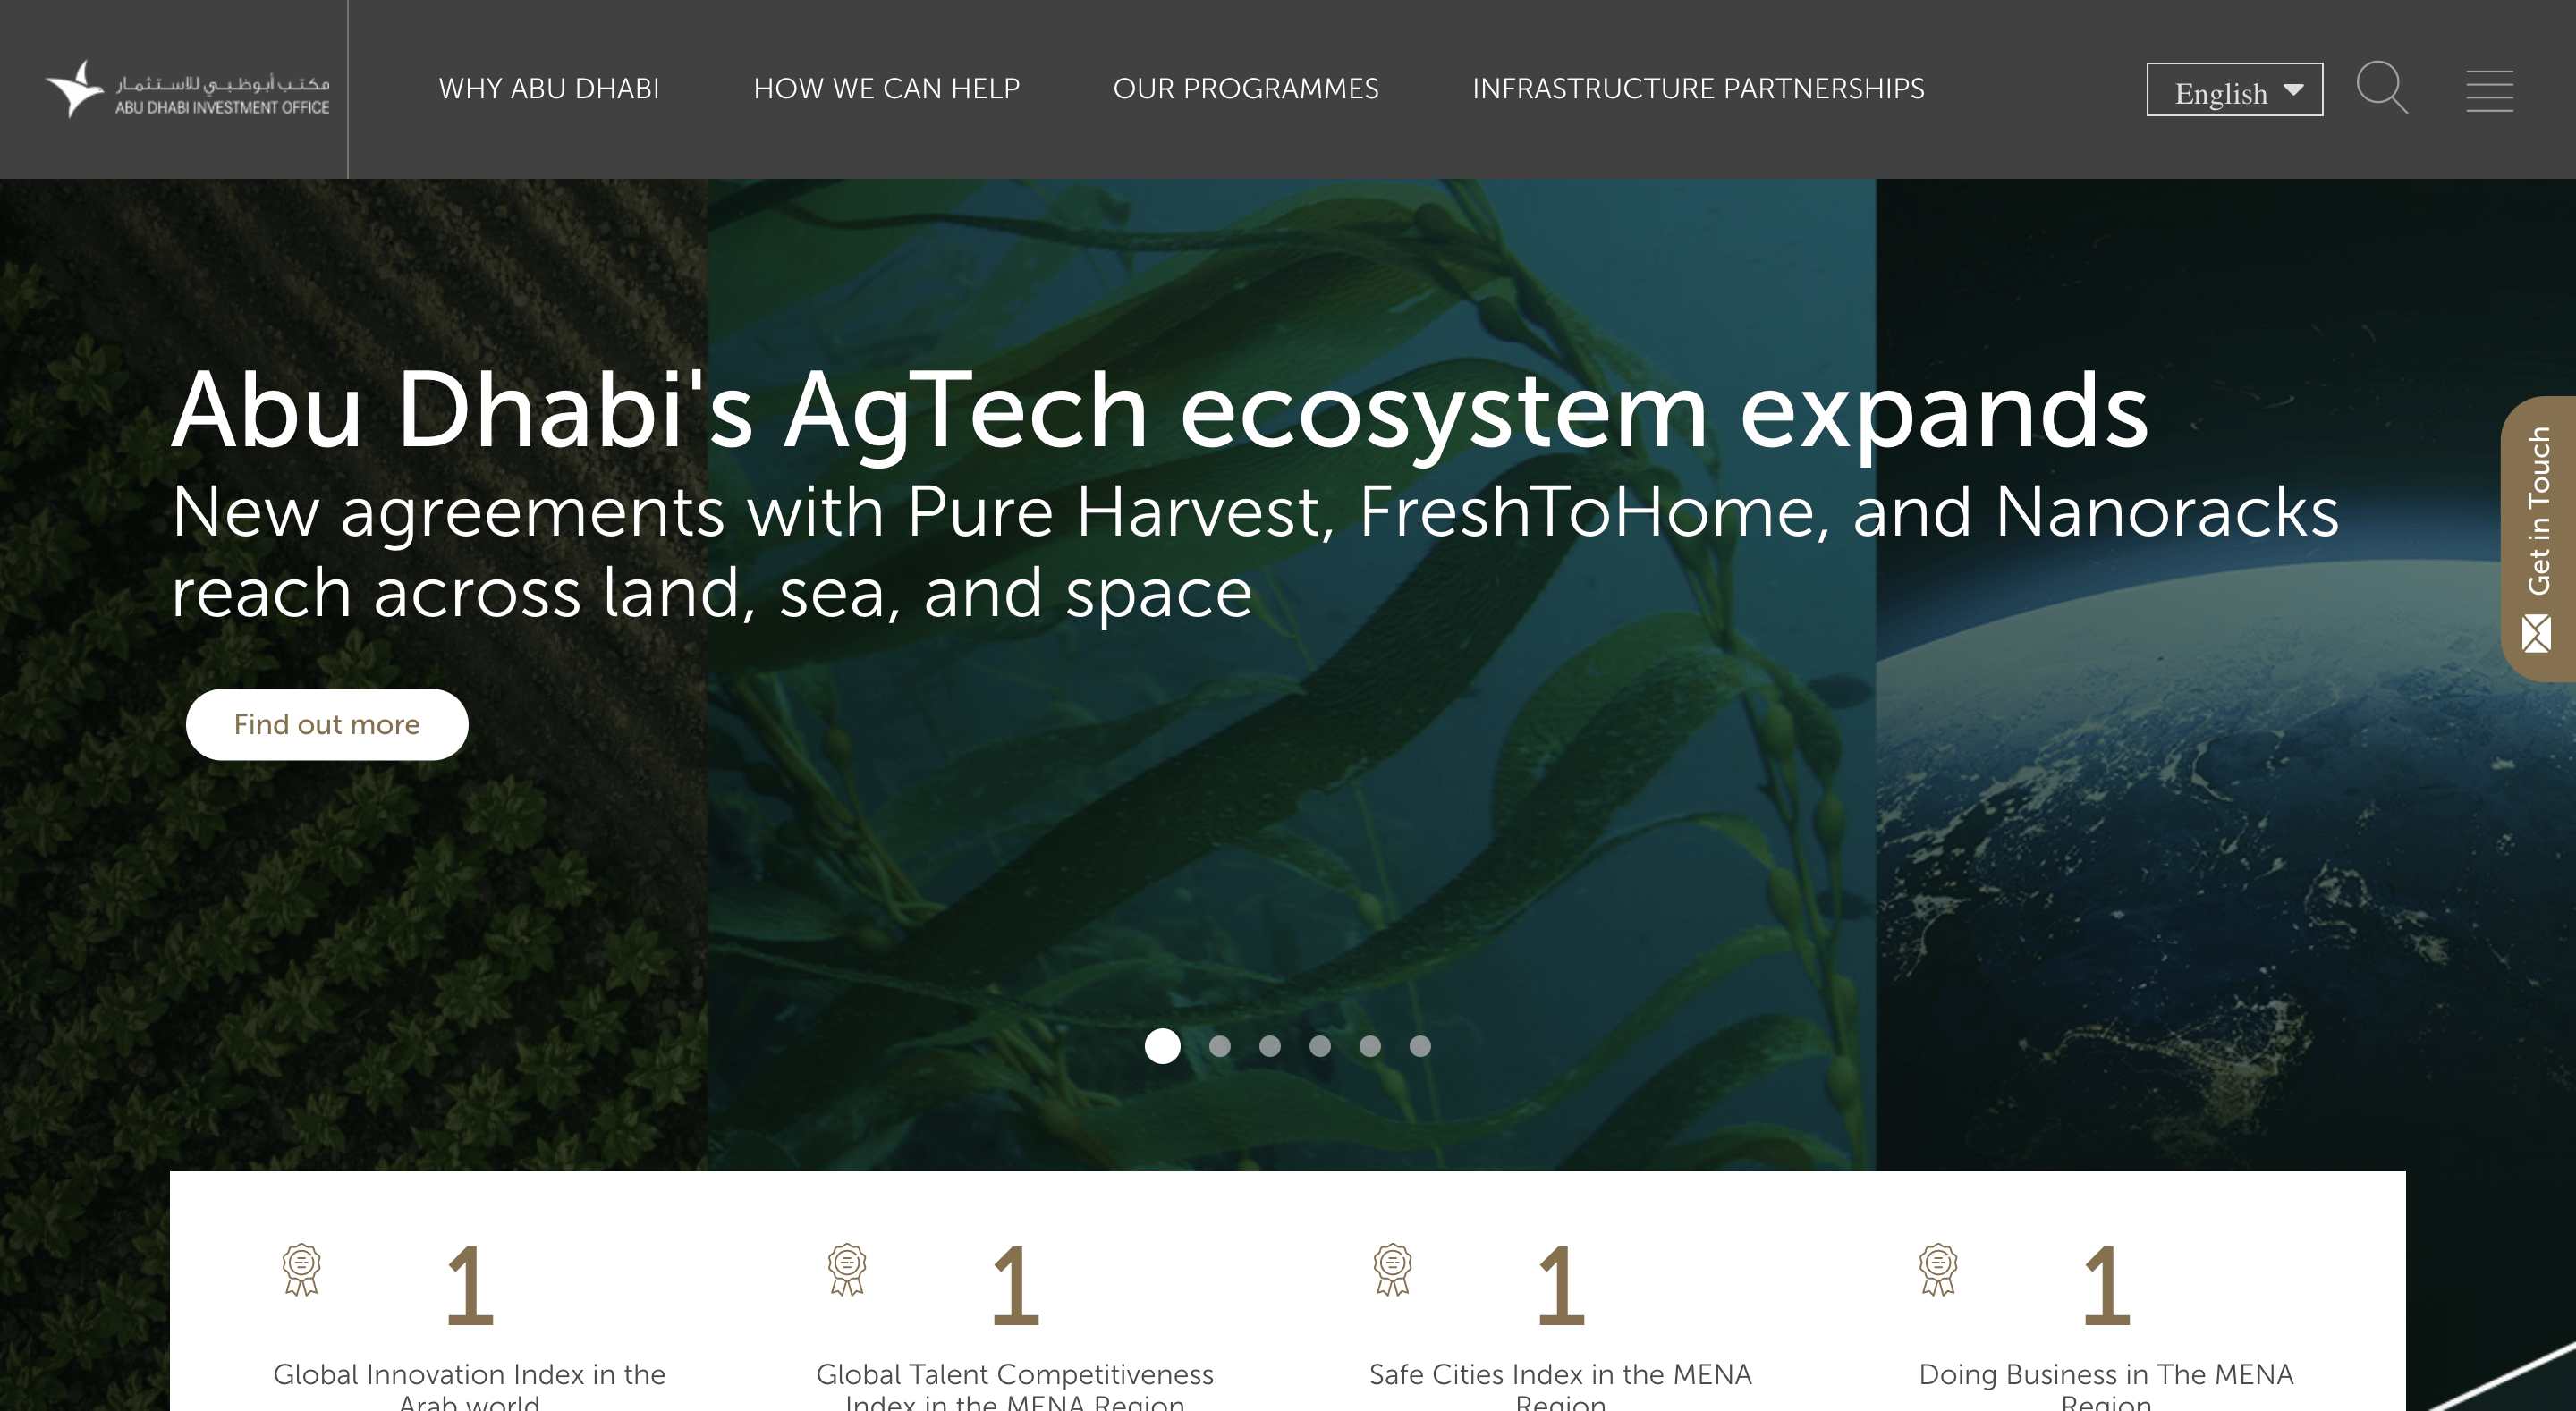Expand the Why Abu Dhabi menu

(x=549, y=89)
